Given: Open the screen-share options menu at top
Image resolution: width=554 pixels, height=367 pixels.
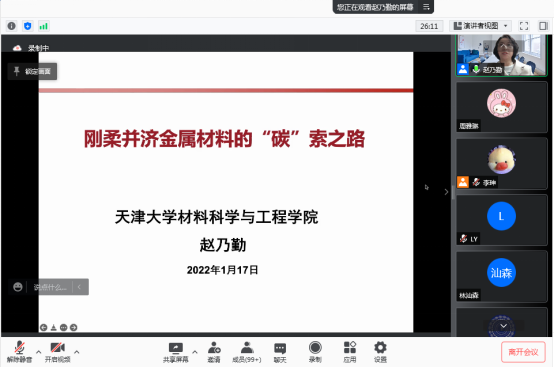Looking at the screenshot, I should 426,7.
